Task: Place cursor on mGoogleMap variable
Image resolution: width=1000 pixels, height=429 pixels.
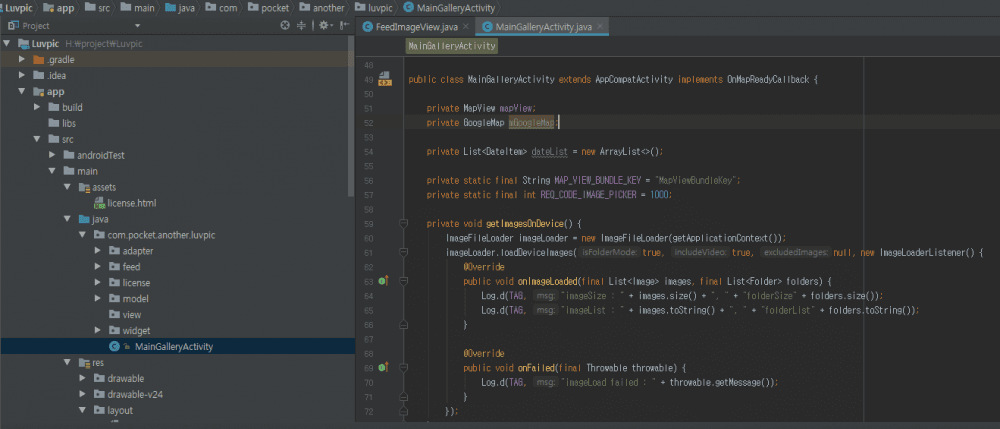Action: 533,122
